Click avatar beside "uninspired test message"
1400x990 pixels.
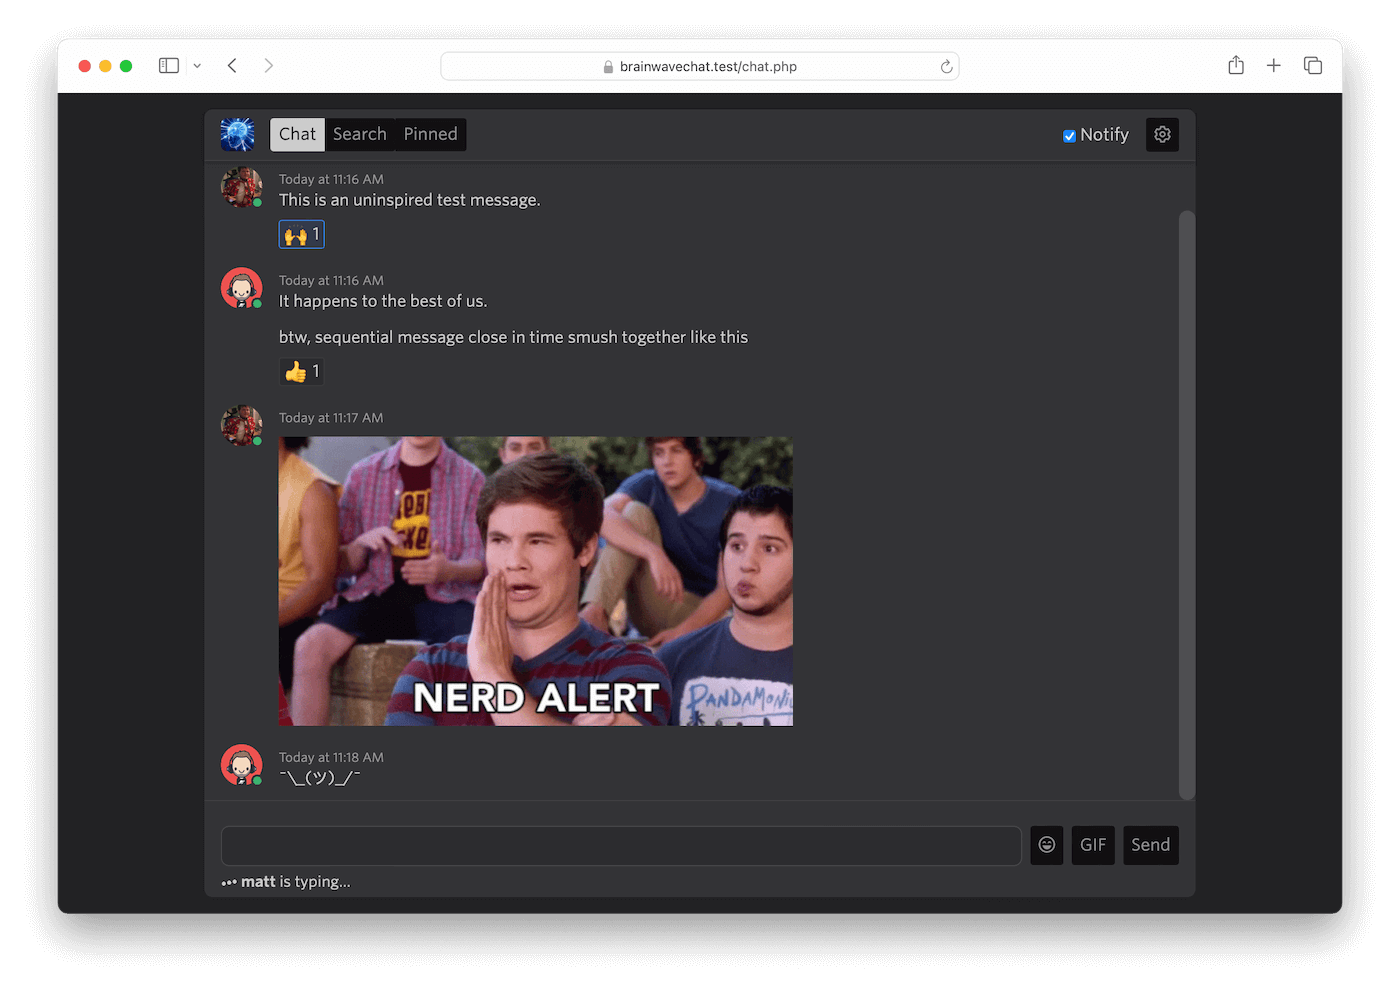coord(241,188)
